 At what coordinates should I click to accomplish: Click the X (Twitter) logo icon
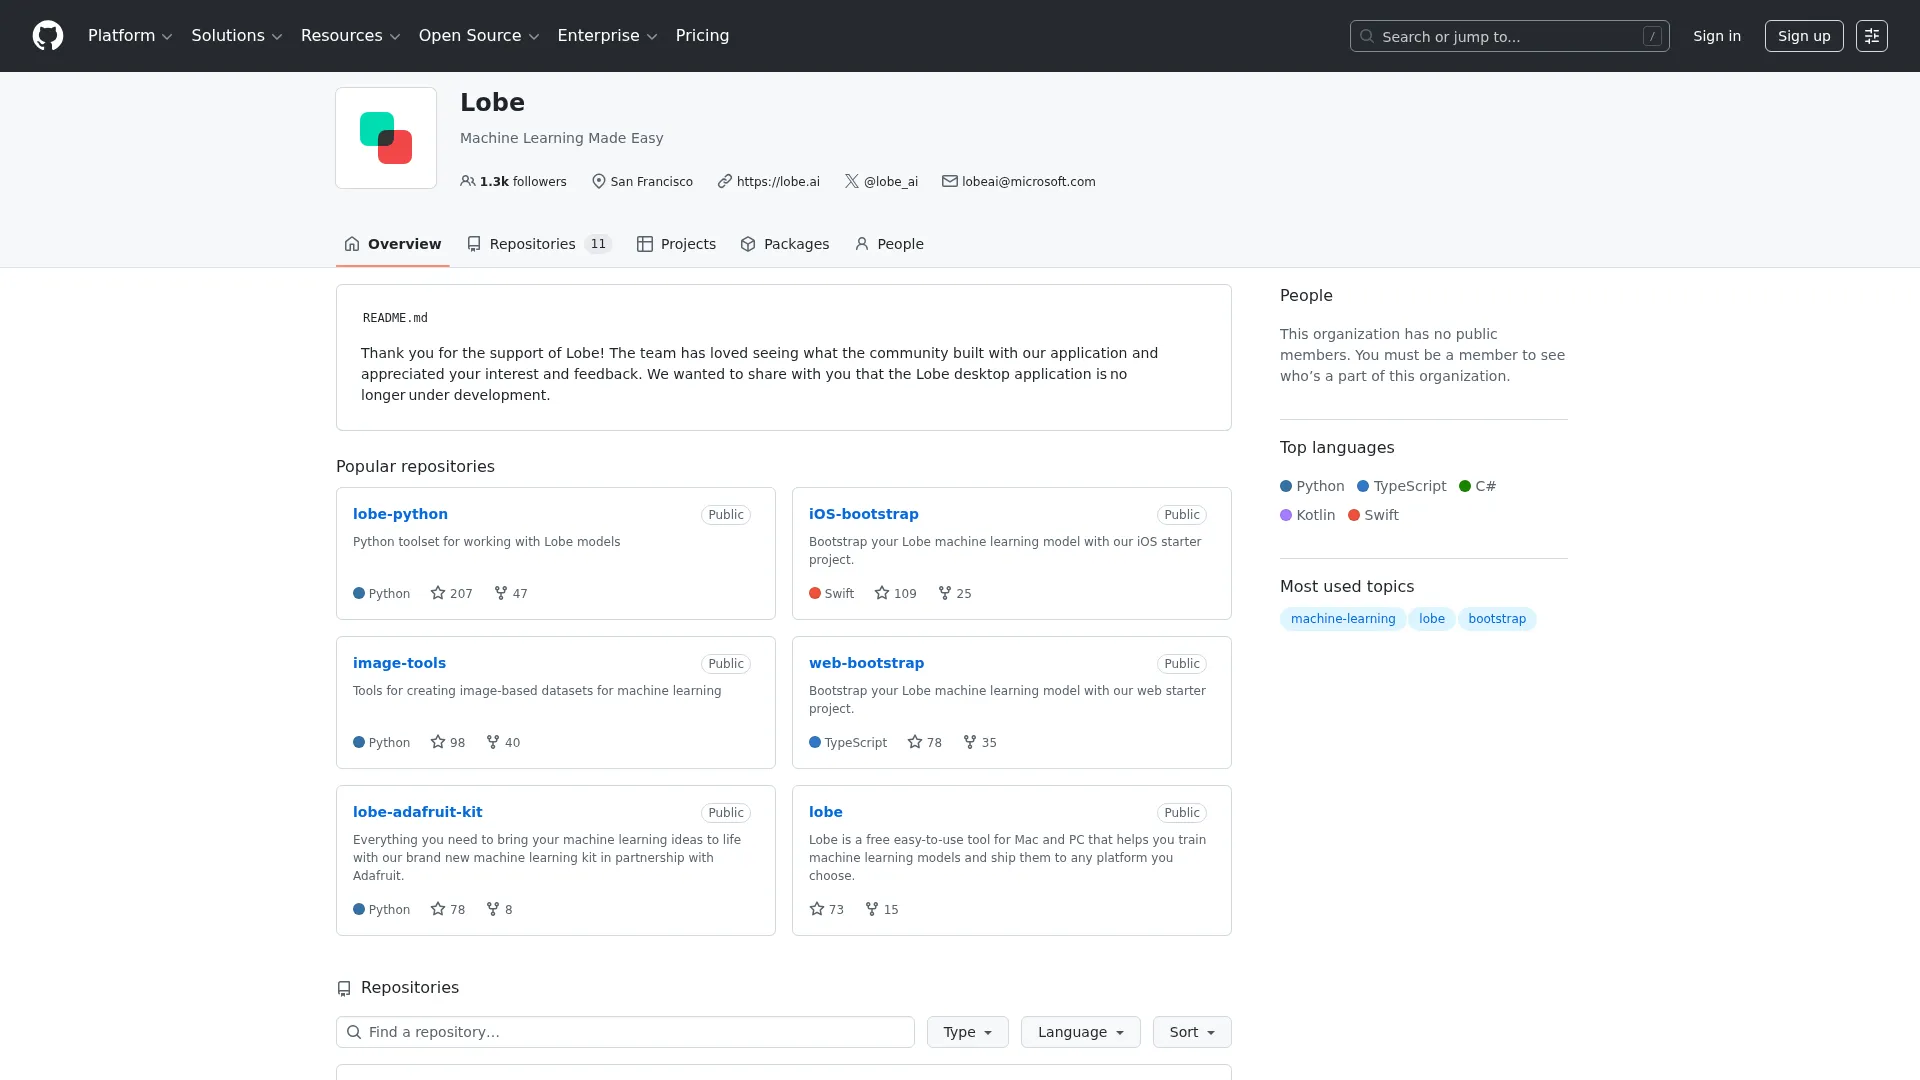point(852,181)
